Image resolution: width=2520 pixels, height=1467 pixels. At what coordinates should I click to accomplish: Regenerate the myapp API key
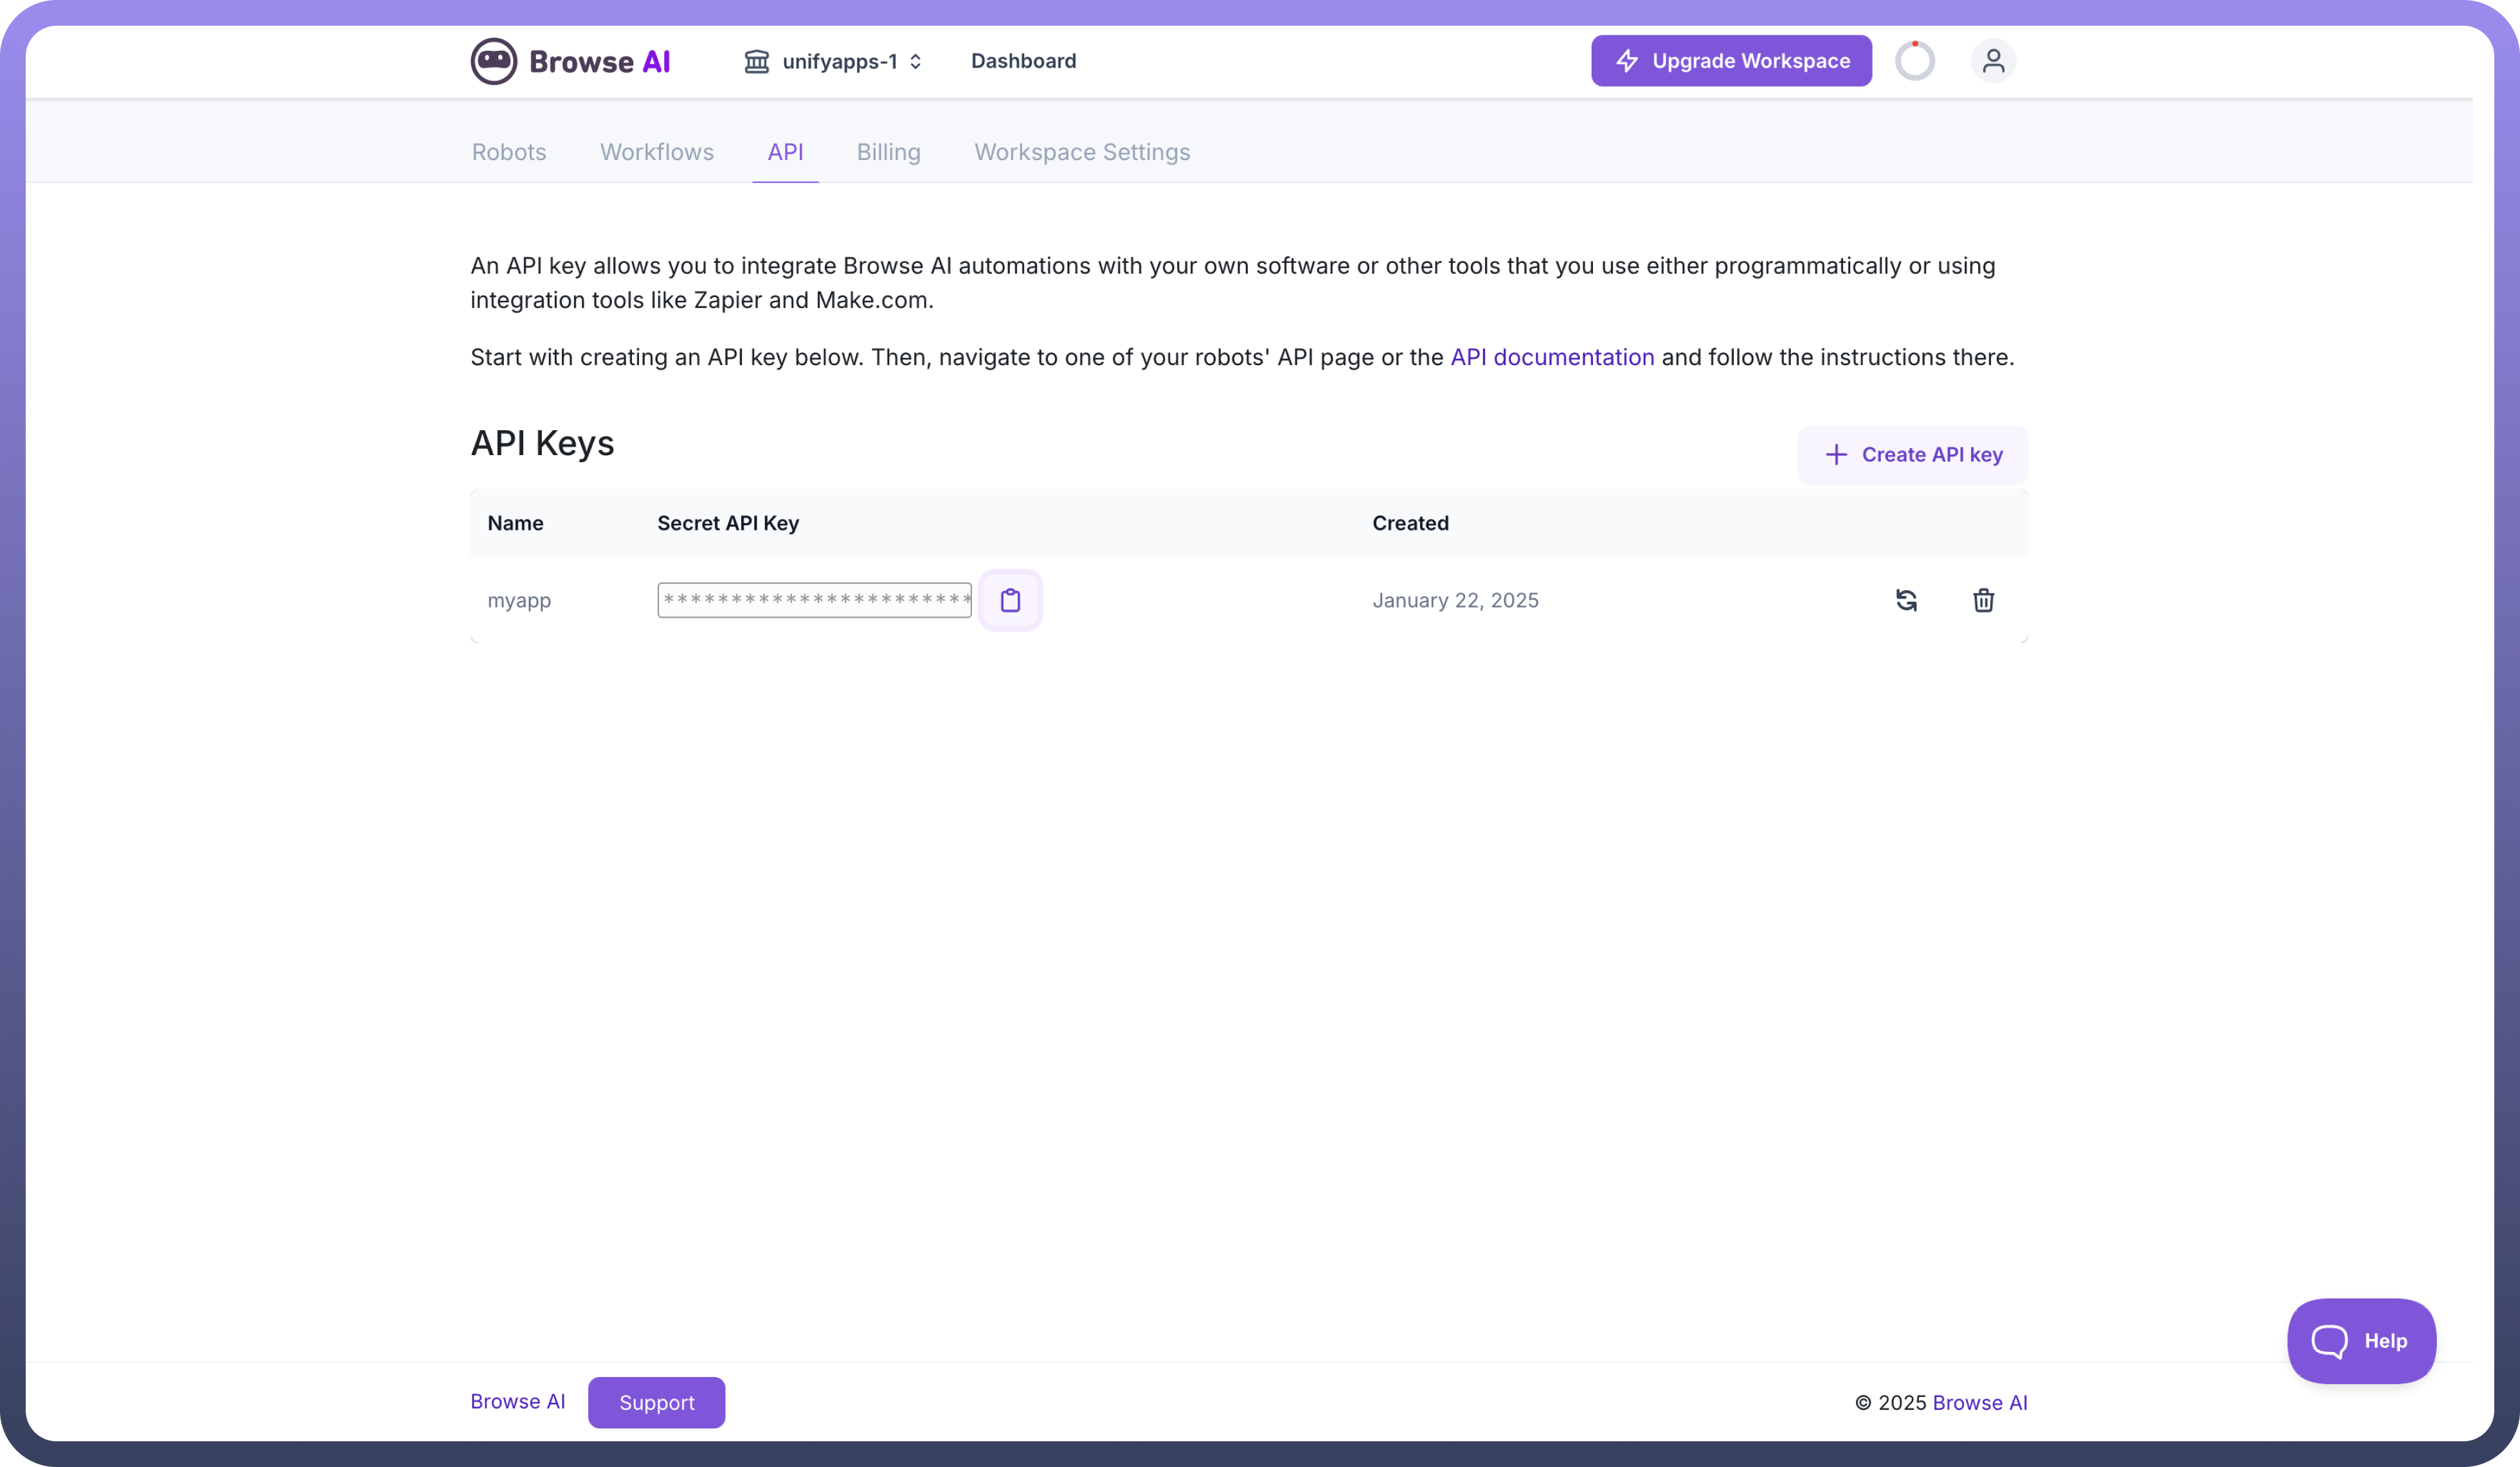coord(1906,600)
